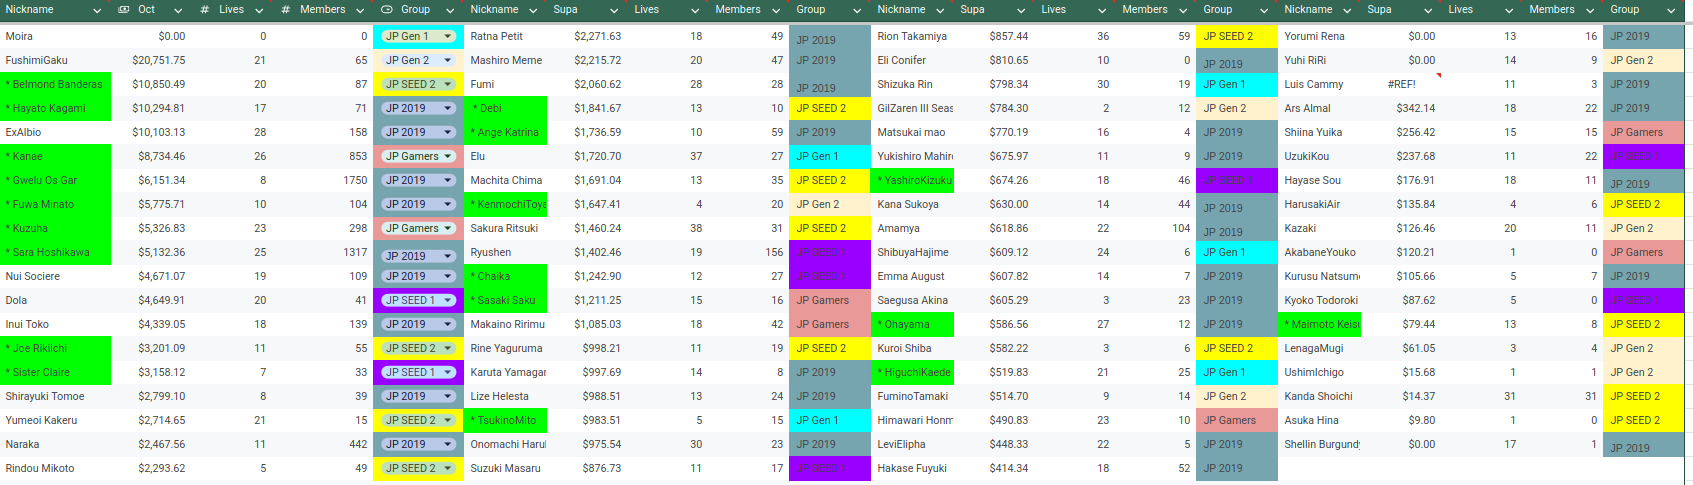The height and width of the screenshot is (485, 1693).
Task: Open filter arrow of second Lives column
Action: pos(695,10)
